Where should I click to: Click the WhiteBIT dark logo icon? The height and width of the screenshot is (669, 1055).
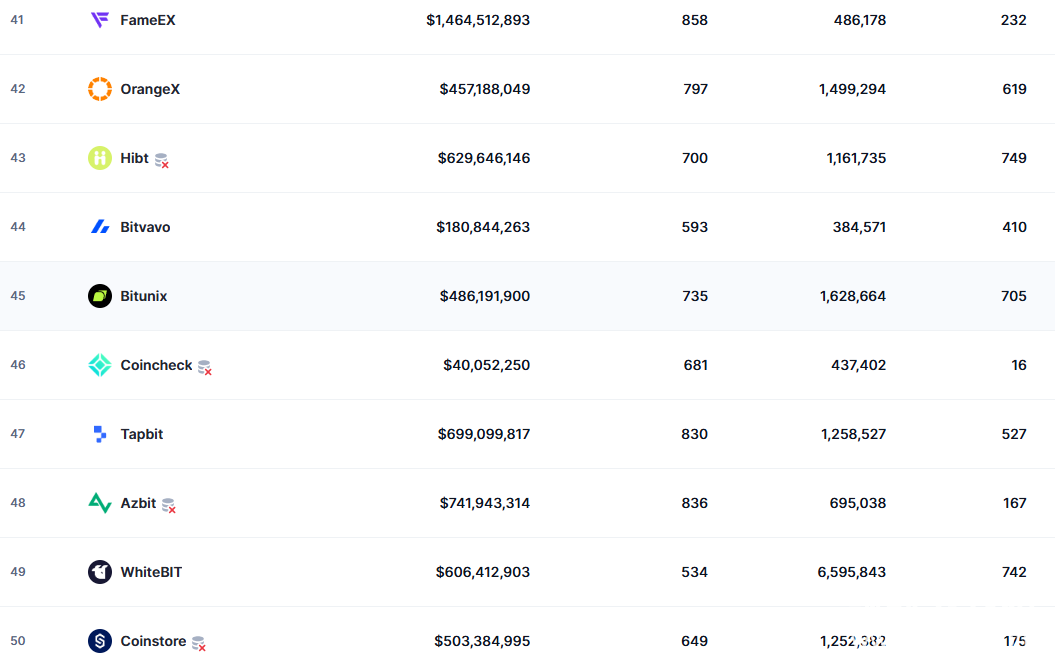(x=100, y=572)
